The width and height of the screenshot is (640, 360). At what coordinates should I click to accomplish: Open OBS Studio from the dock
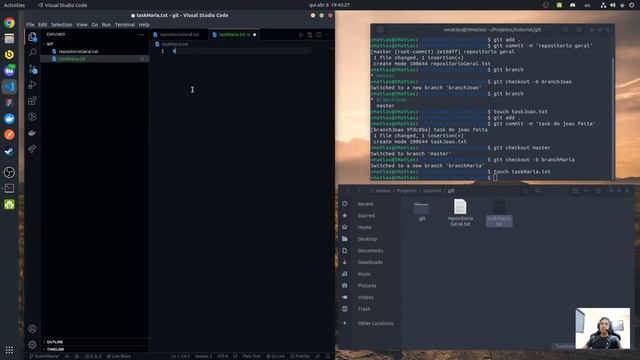tap(9, 172)
